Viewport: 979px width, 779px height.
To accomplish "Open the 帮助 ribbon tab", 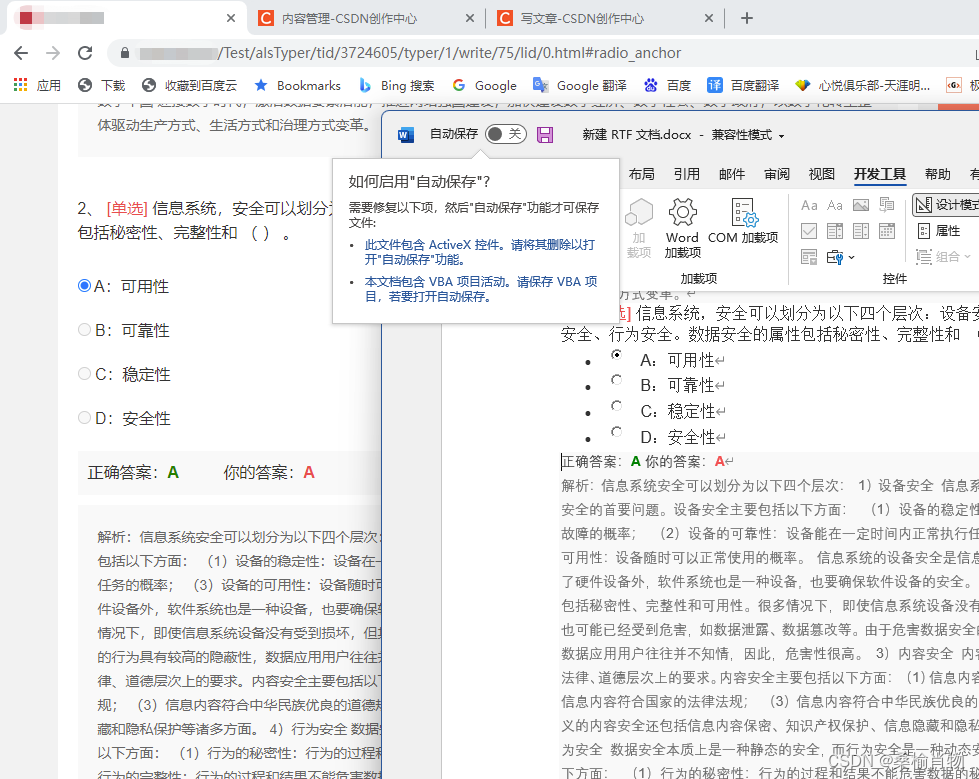I will [937, 174].
